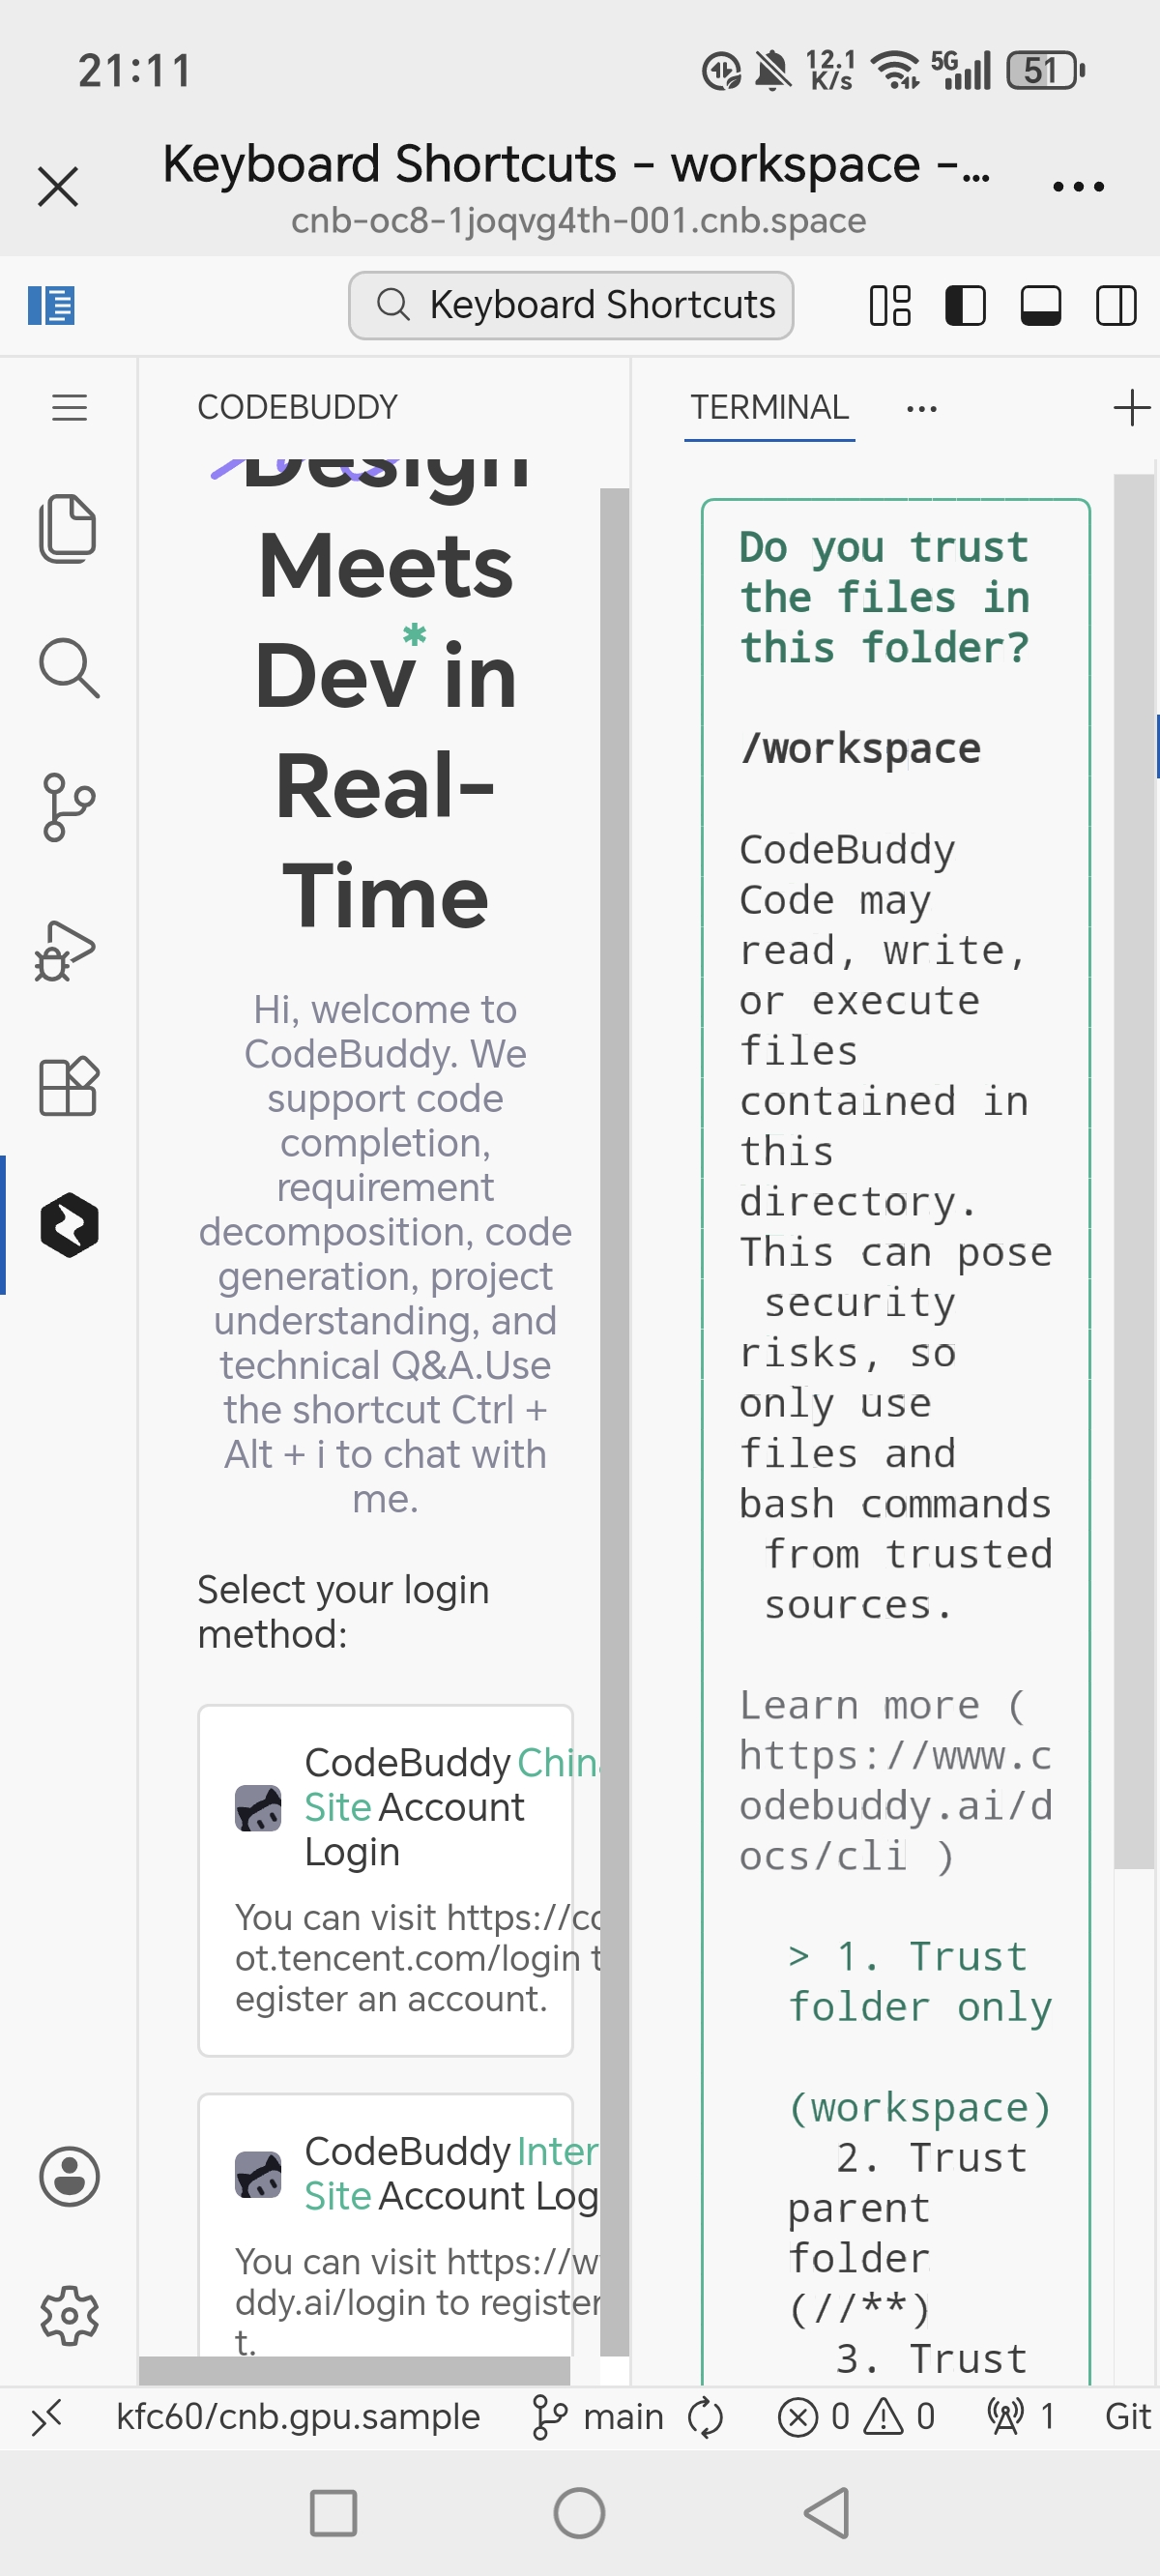Toggle the bottom panel visibility
This screenshot has width=1160, height=2576.
point(1041,306)
